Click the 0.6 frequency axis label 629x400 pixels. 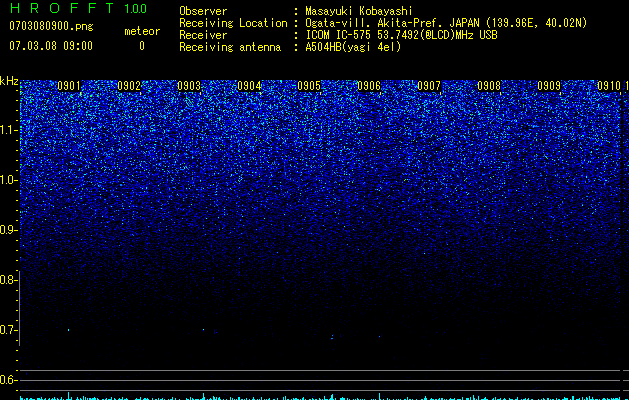click(x=8, y=380)
